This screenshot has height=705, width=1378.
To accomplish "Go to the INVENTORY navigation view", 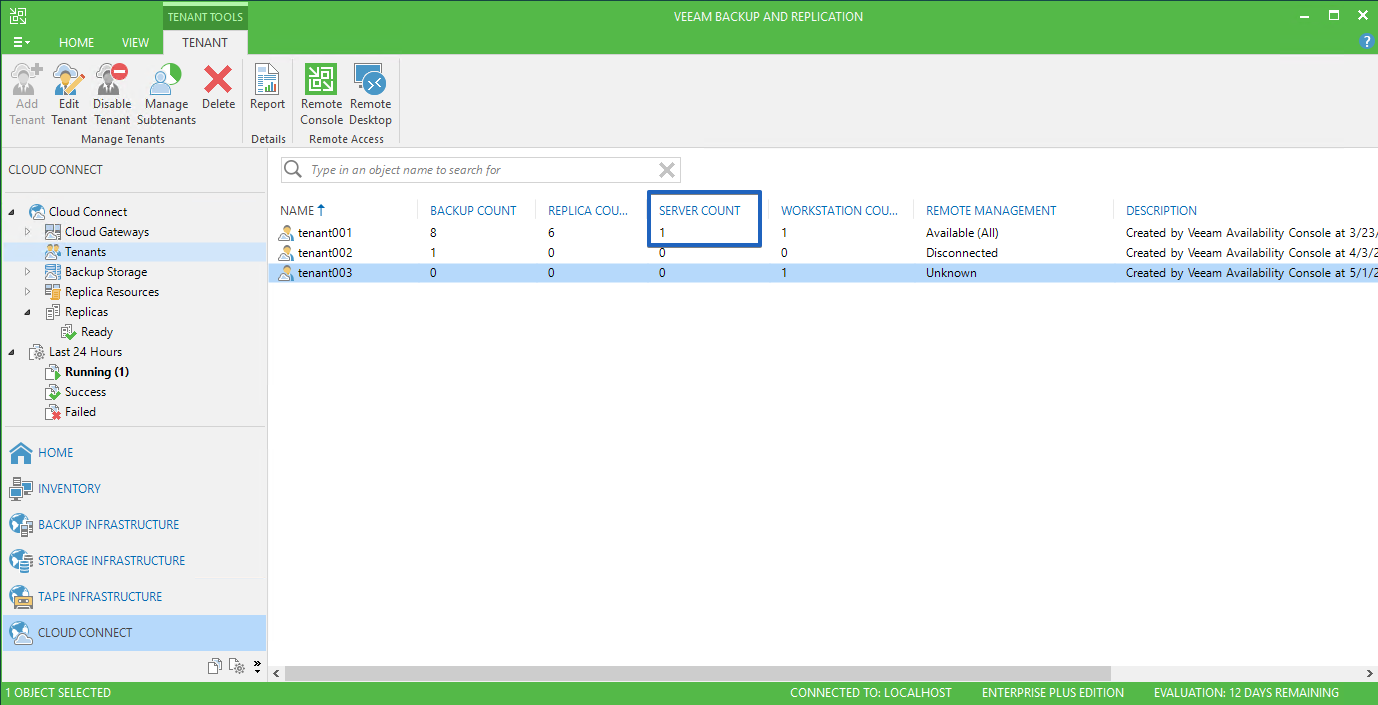I will (x=133, y=489).
